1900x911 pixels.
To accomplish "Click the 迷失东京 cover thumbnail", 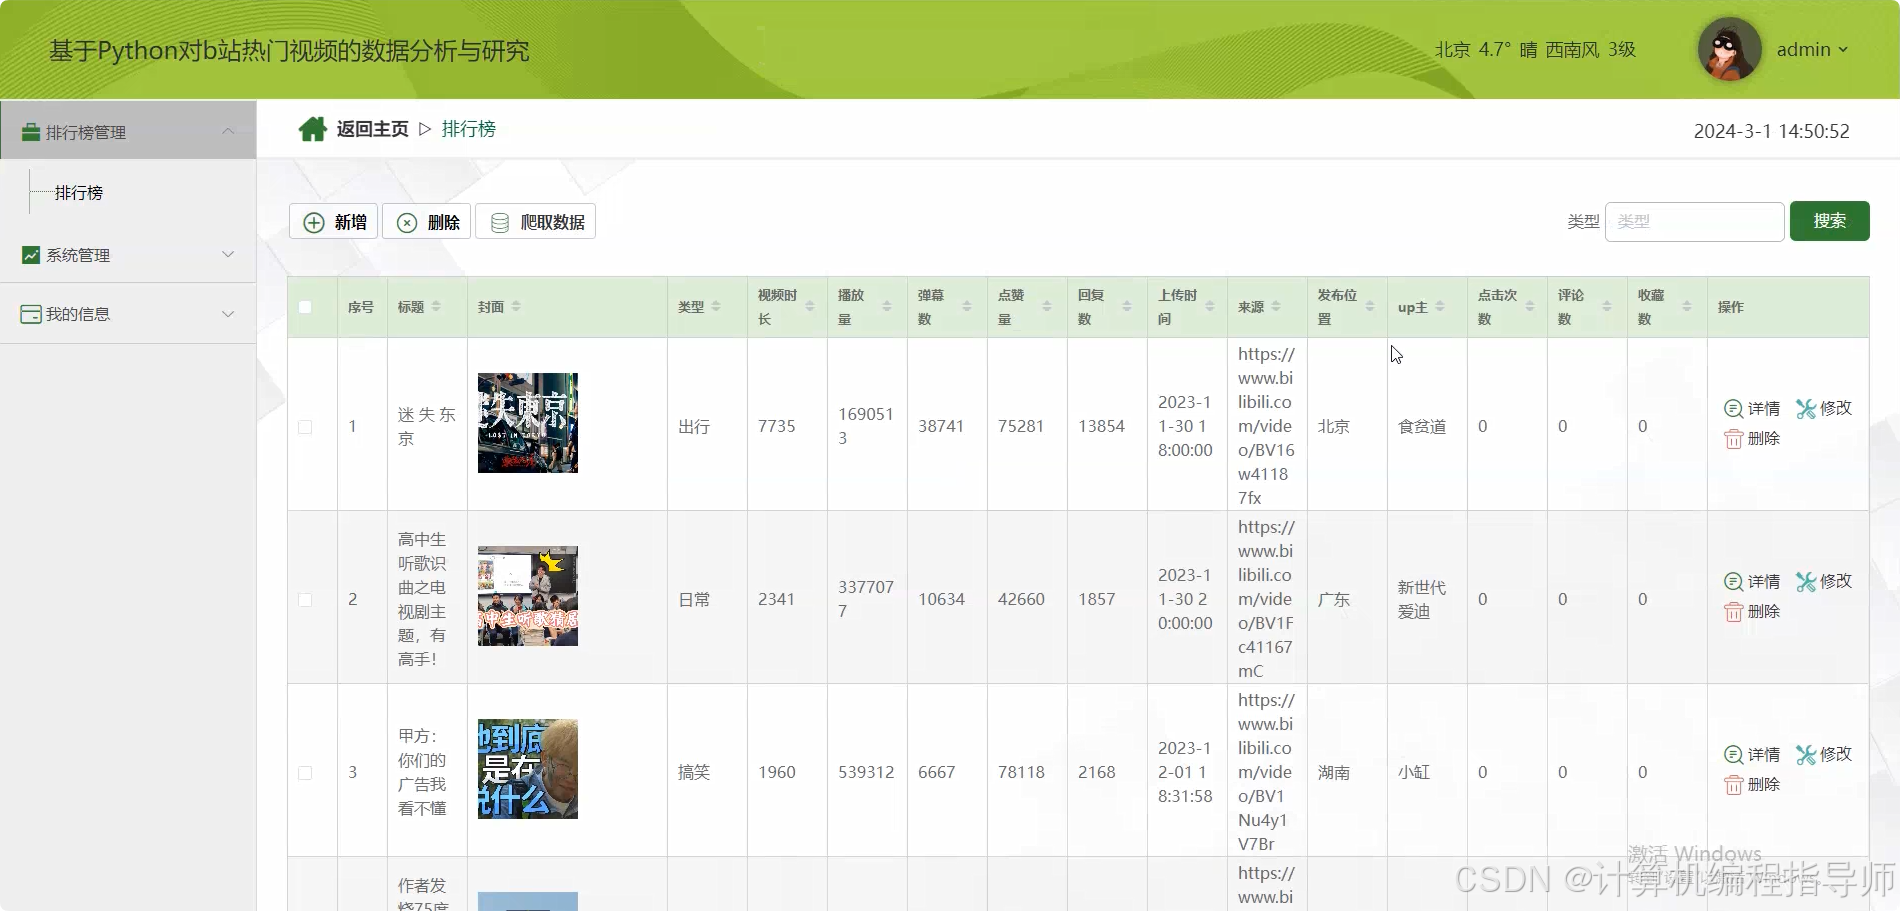I will (x=528, y=423).
